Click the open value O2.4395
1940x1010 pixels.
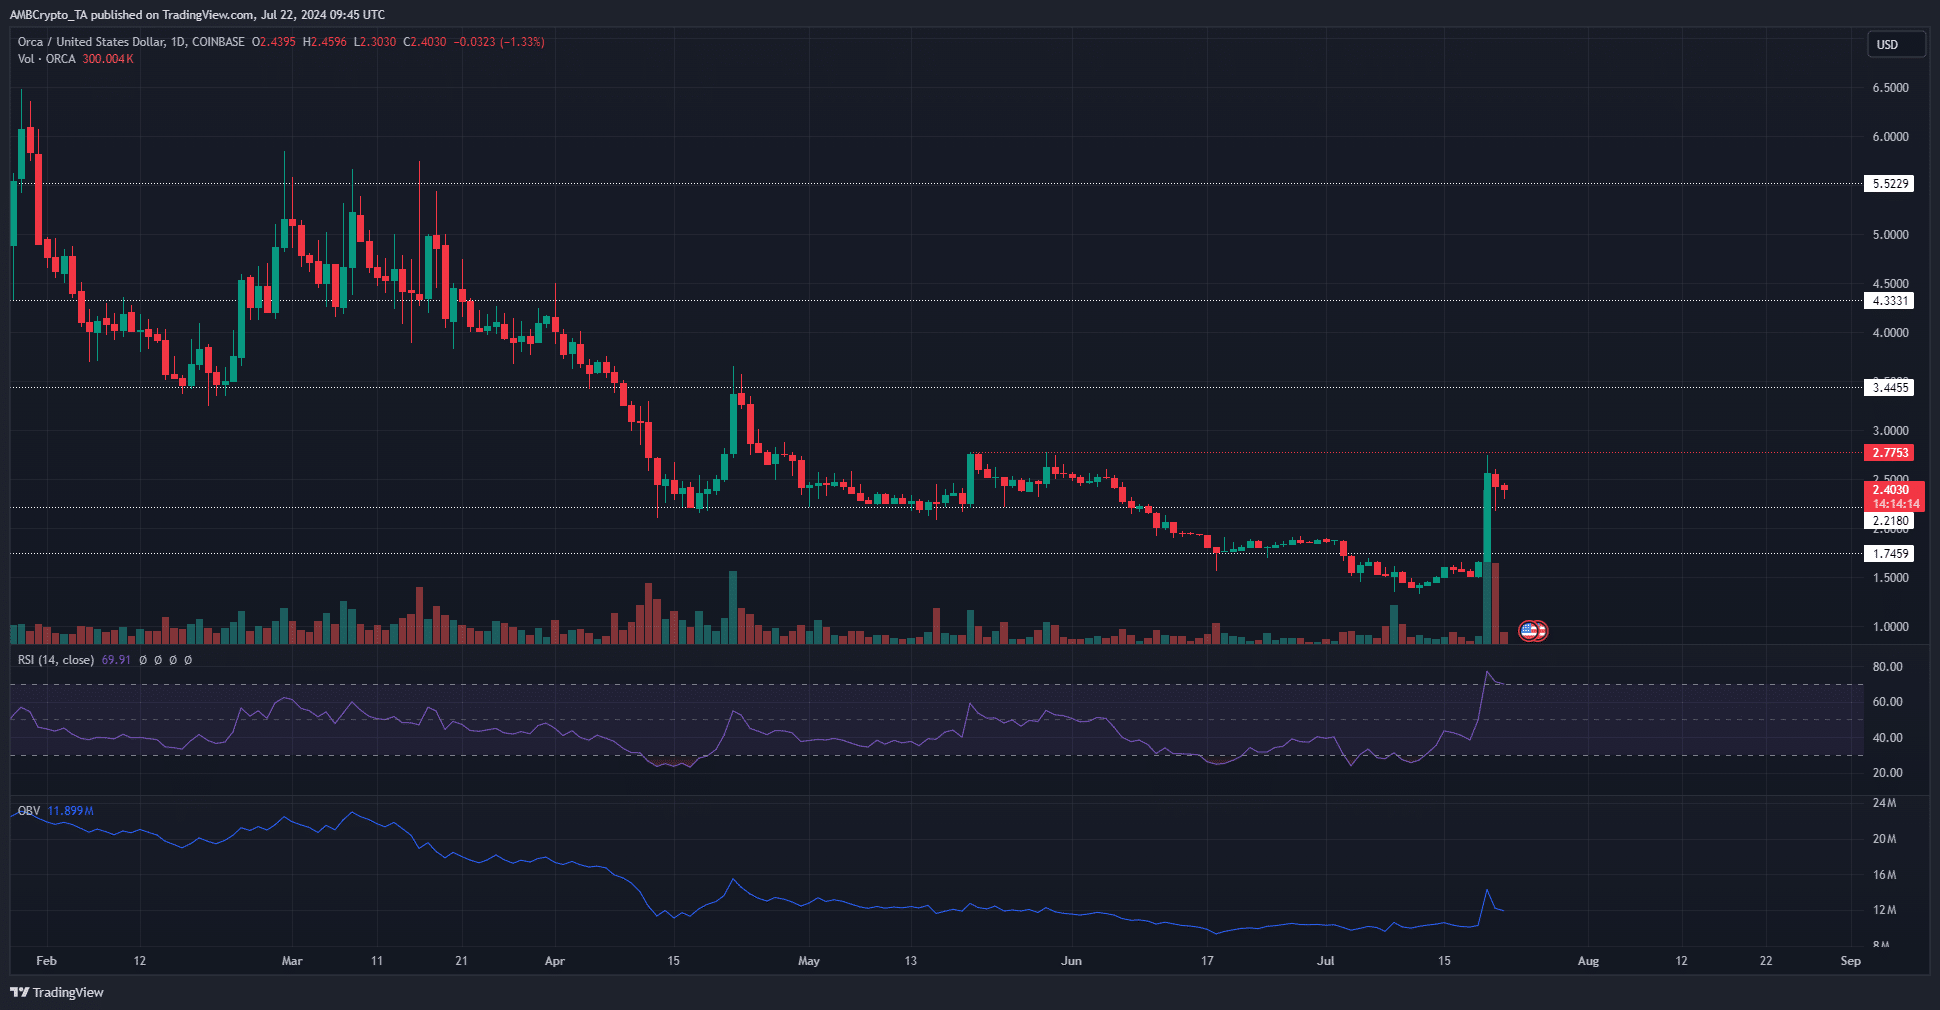click(273, 42)
